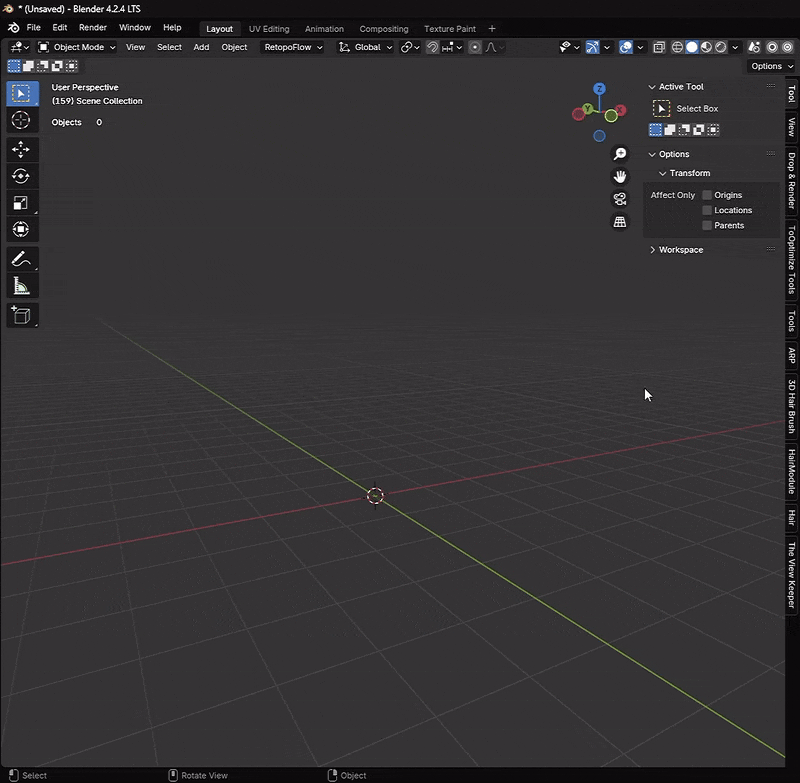Image resolution: width=800 pixels, height=783 pixels.
Task: Open the 3D Hair Brush sidebar tab
Action: (x=791, y=406)
